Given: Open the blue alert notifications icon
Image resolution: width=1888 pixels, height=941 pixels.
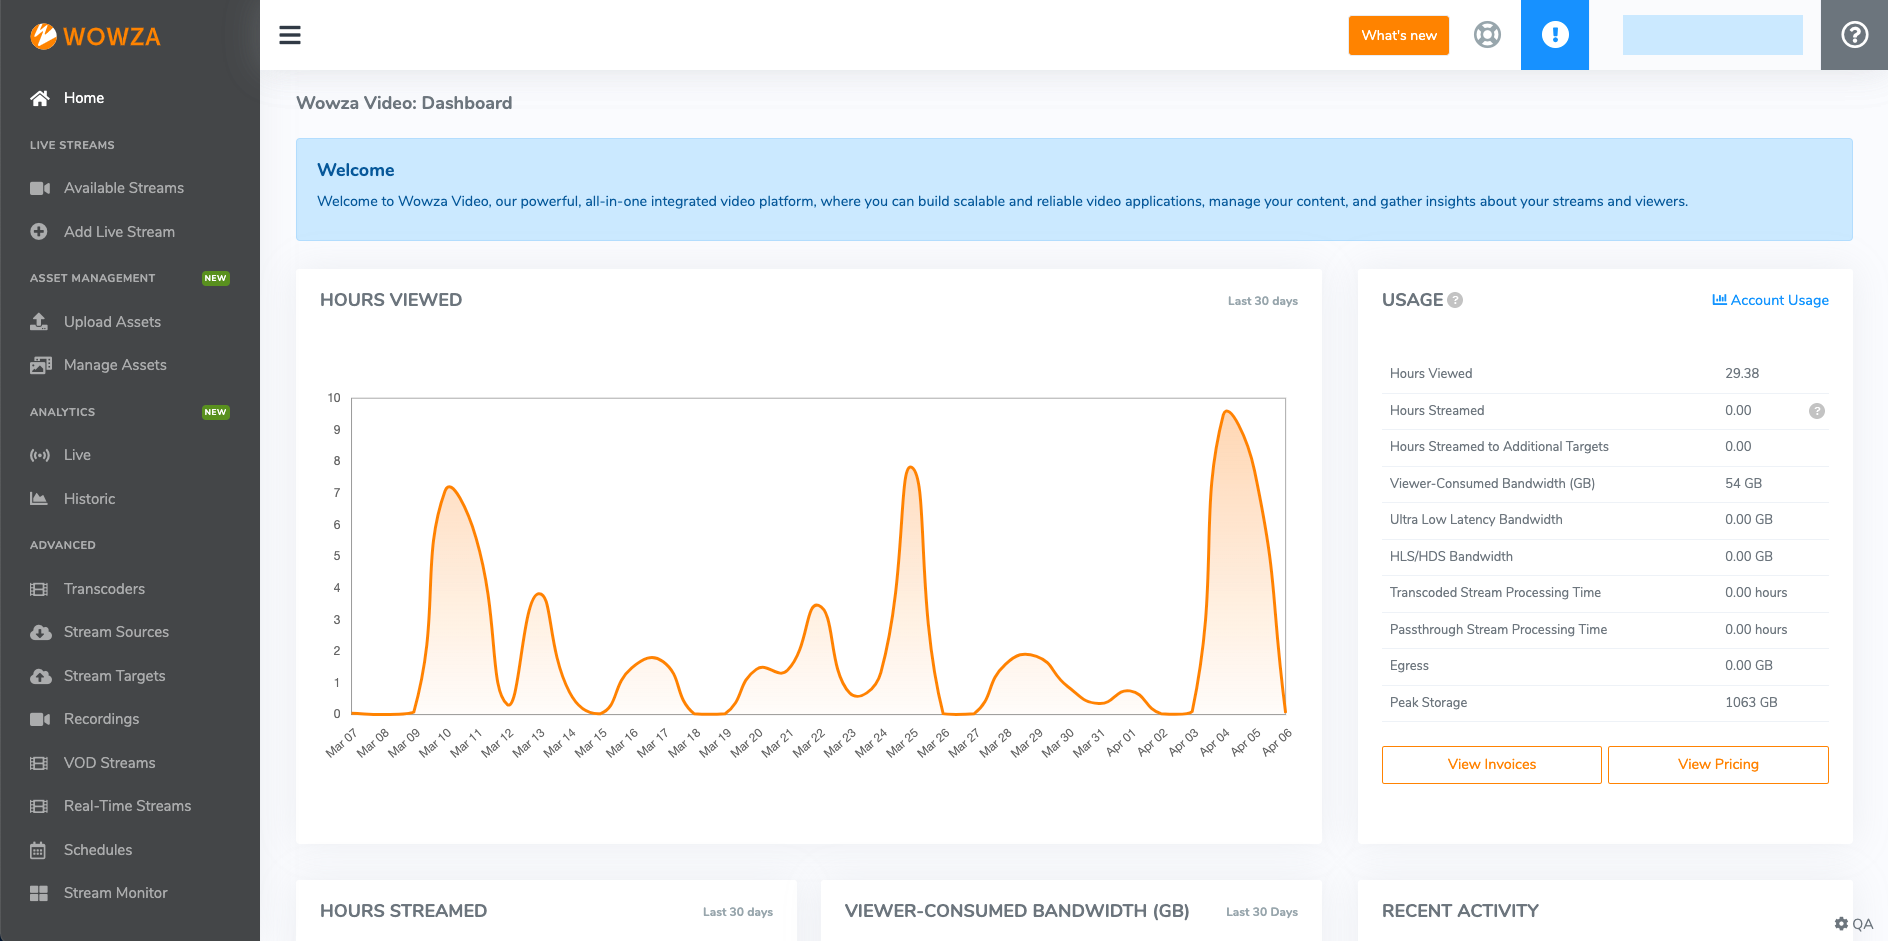Looking at the screenshot, I should (1555, 35).
